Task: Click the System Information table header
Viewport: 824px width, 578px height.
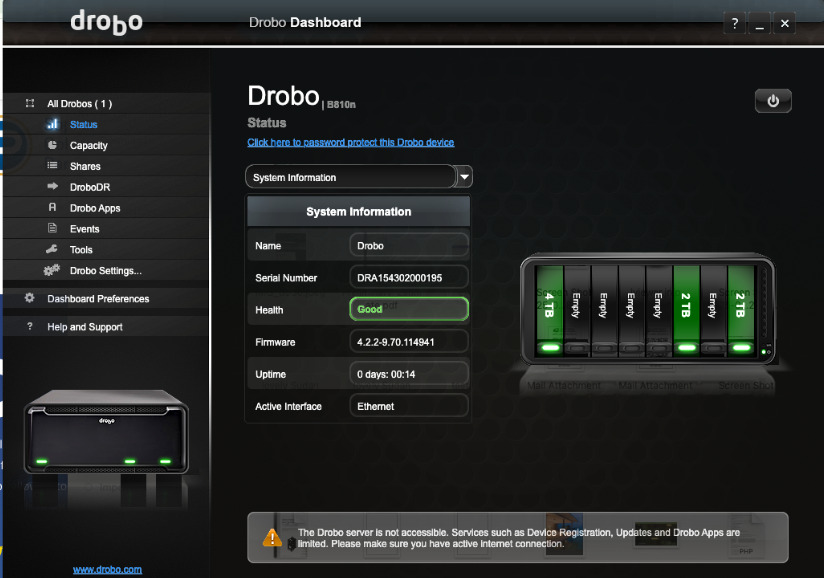Action: point(358,211)
